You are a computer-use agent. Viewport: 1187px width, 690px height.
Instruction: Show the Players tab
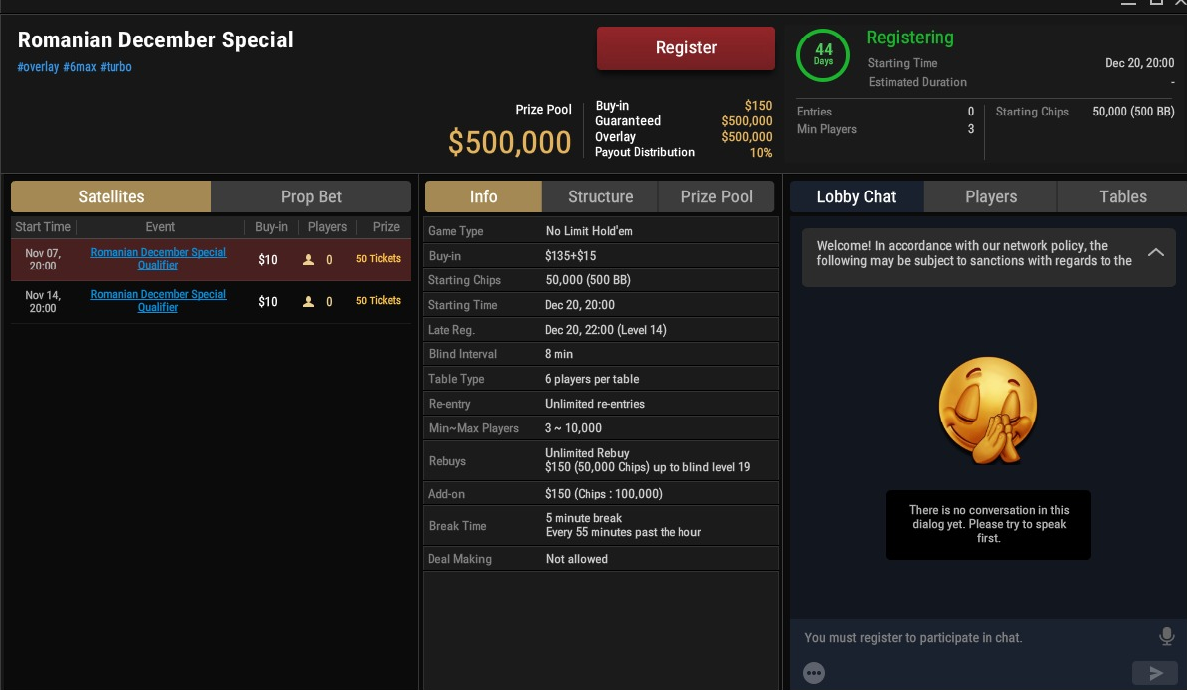coord(990,197)
